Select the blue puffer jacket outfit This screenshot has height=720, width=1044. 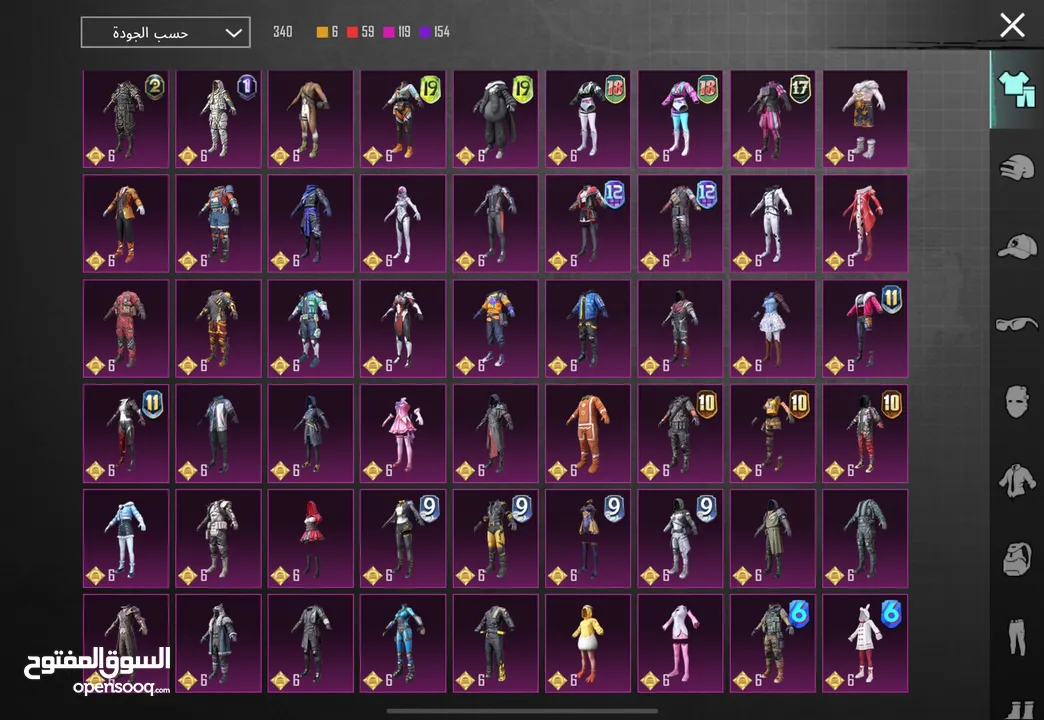point(588,328)
